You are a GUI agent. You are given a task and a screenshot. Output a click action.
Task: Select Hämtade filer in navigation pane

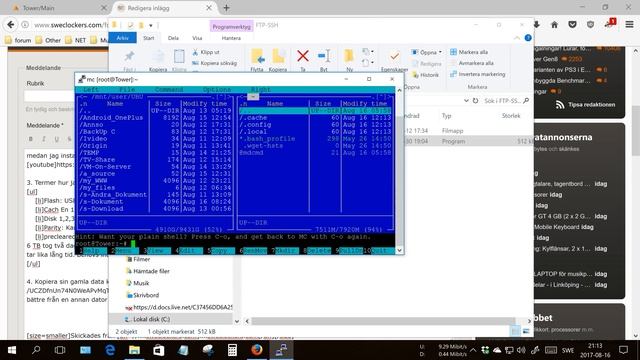pyautogui.click(x=147, y=271)
